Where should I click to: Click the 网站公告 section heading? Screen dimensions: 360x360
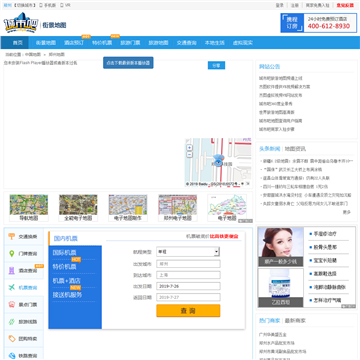270,66
